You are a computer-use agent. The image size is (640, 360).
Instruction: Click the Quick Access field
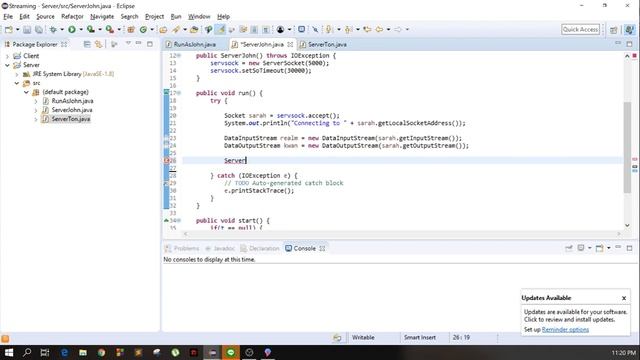(x=580, y=29)
